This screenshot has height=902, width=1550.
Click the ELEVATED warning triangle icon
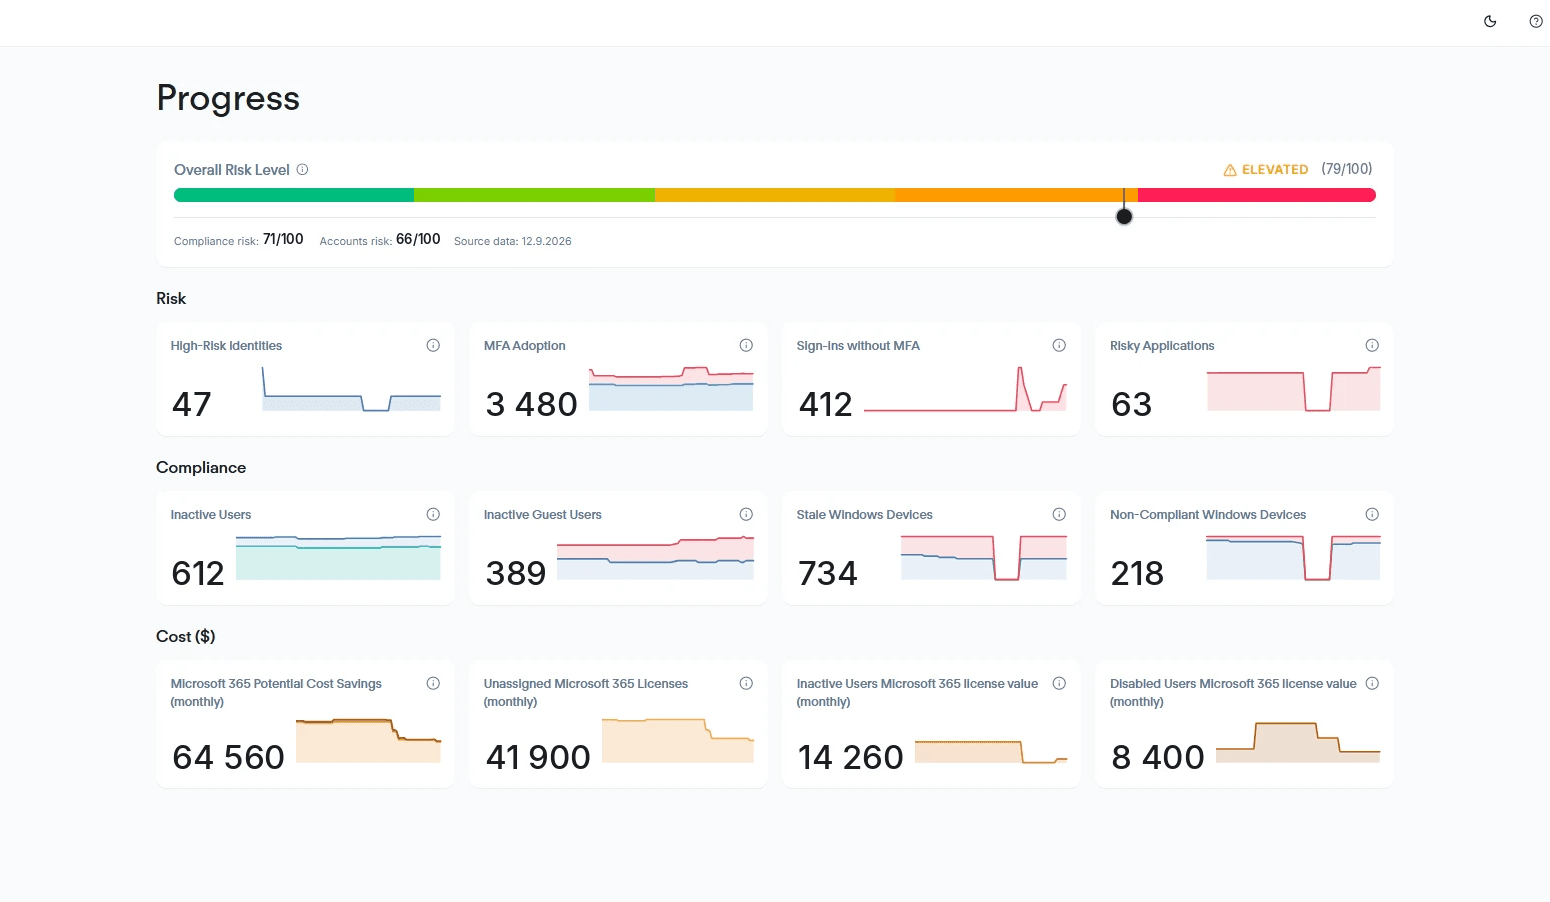point(1230,170)
